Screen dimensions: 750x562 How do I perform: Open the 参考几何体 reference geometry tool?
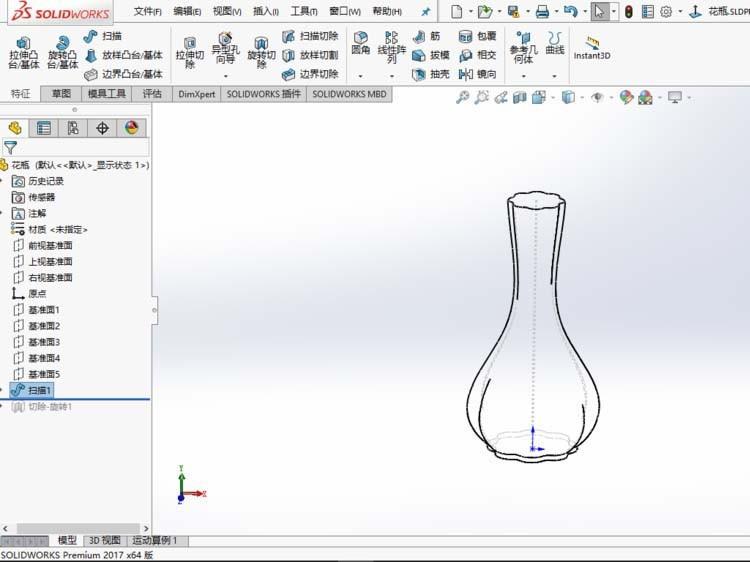click(x=523, y=47)
